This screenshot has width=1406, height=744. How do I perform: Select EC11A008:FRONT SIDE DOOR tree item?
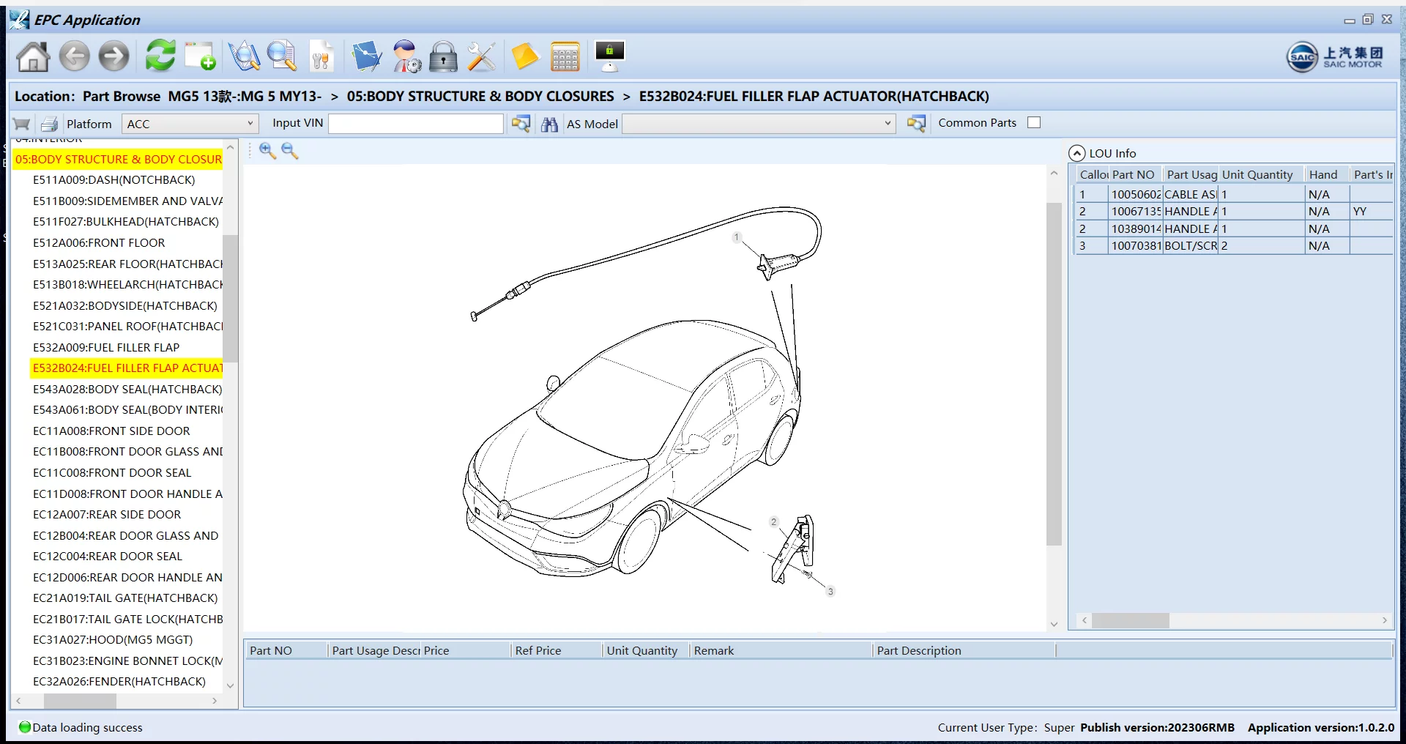(x=111, y=431)
